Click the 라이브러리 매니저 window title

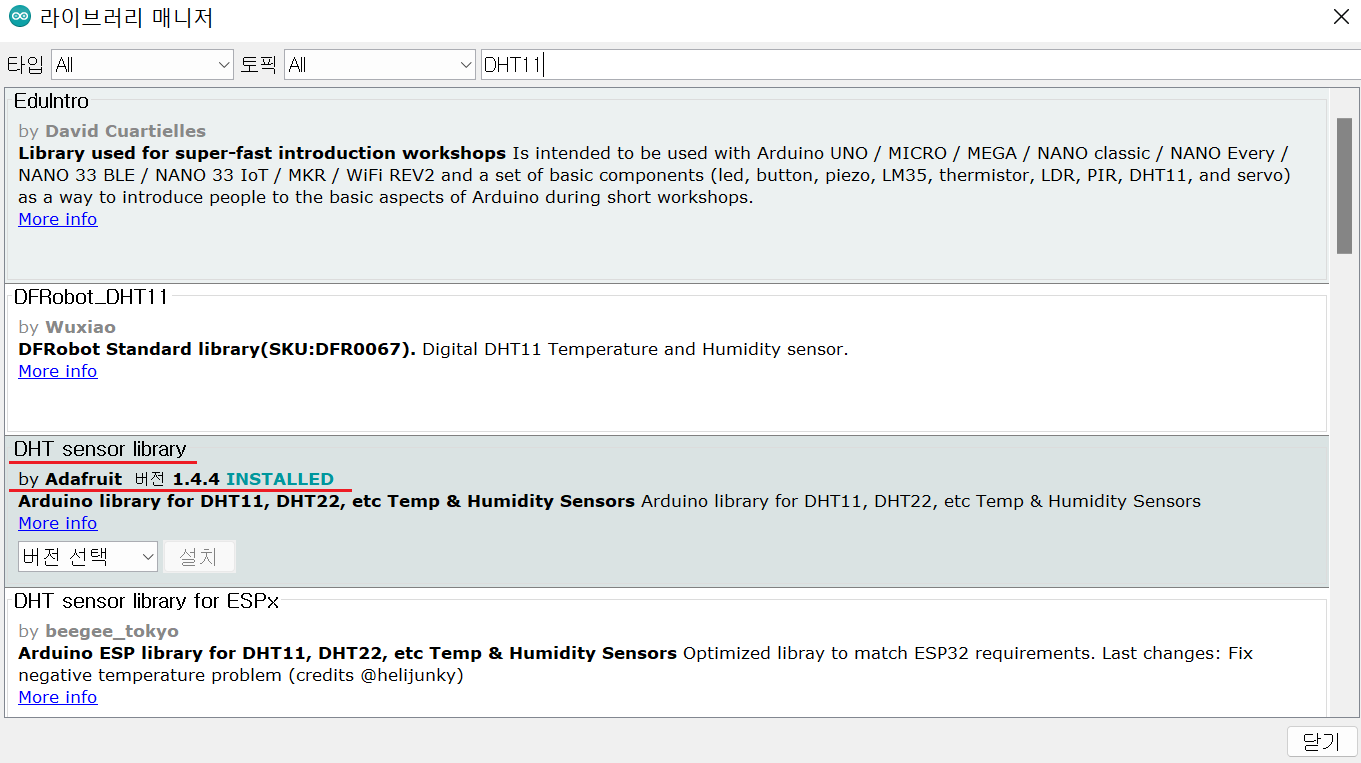(x=126, y=18)
